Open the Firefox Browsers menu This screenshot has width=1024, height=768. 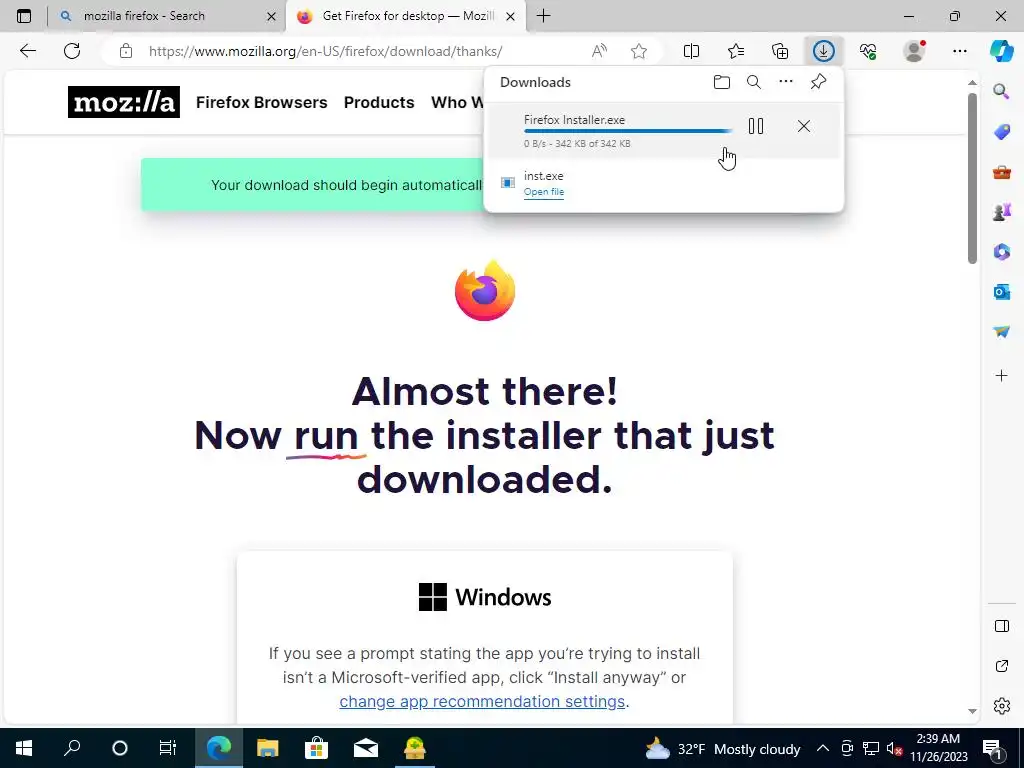tap(261, 103)
